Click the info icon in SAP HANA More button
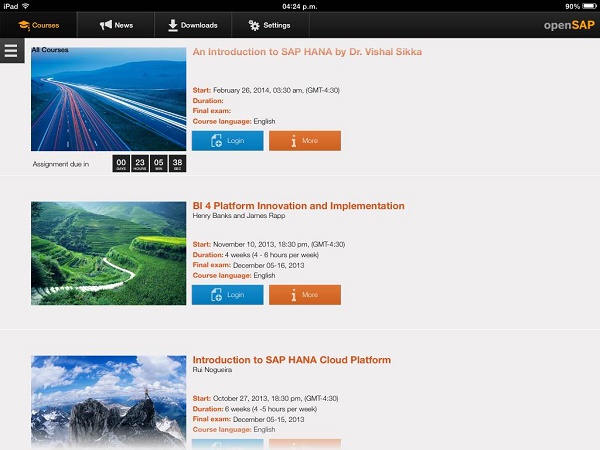The image size is (600, 450). [293, 141]
